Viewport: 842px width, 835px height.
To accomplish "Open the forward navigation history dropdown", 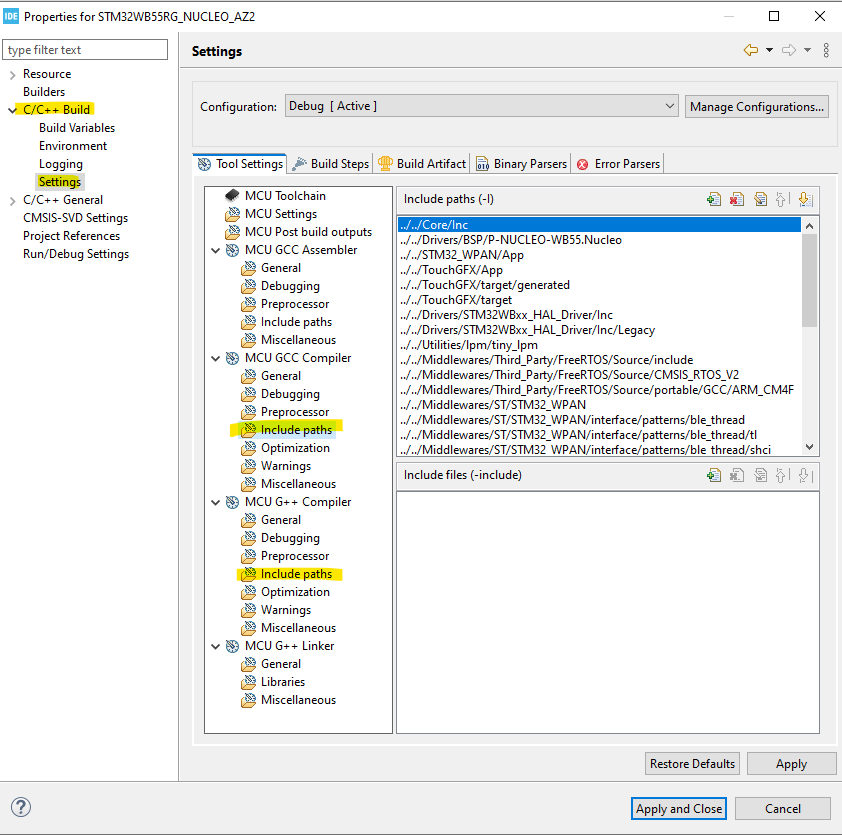I will point(807,50).
